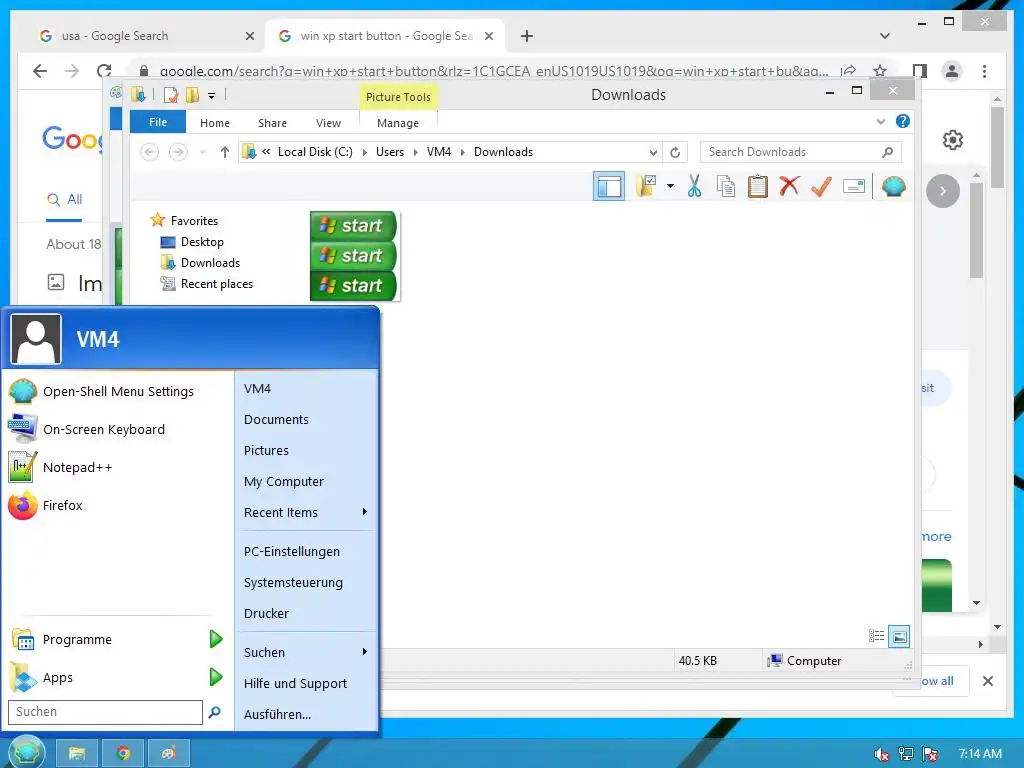Click the Email envelope icon in Explorer toolbar

[854, 187]
